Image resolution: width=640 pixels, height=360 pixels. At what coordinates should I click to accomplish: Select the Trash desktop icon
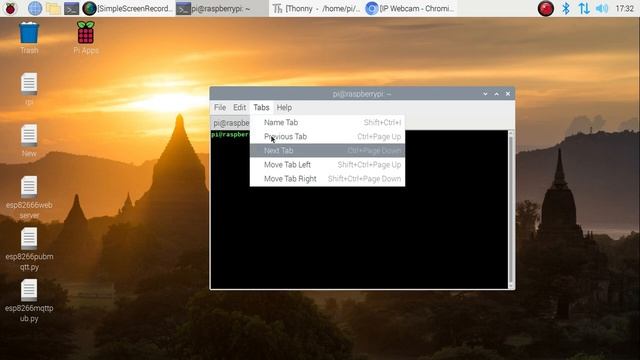(29, 38)
